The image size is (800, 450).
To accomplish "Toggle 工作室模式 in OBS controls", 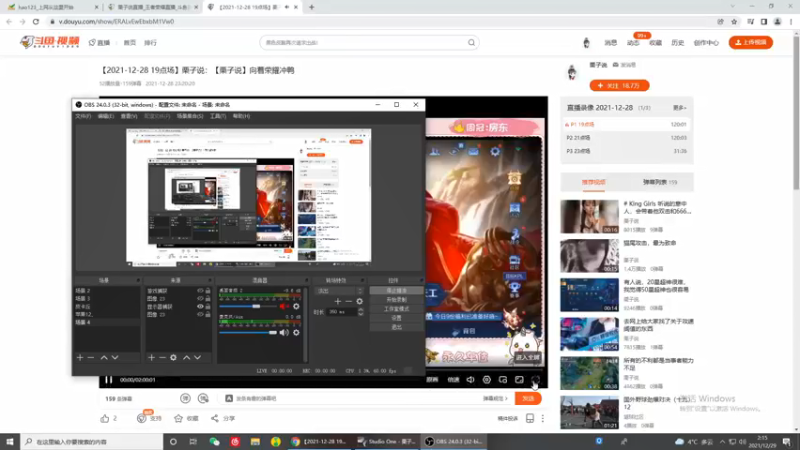I will coord(396,309).
